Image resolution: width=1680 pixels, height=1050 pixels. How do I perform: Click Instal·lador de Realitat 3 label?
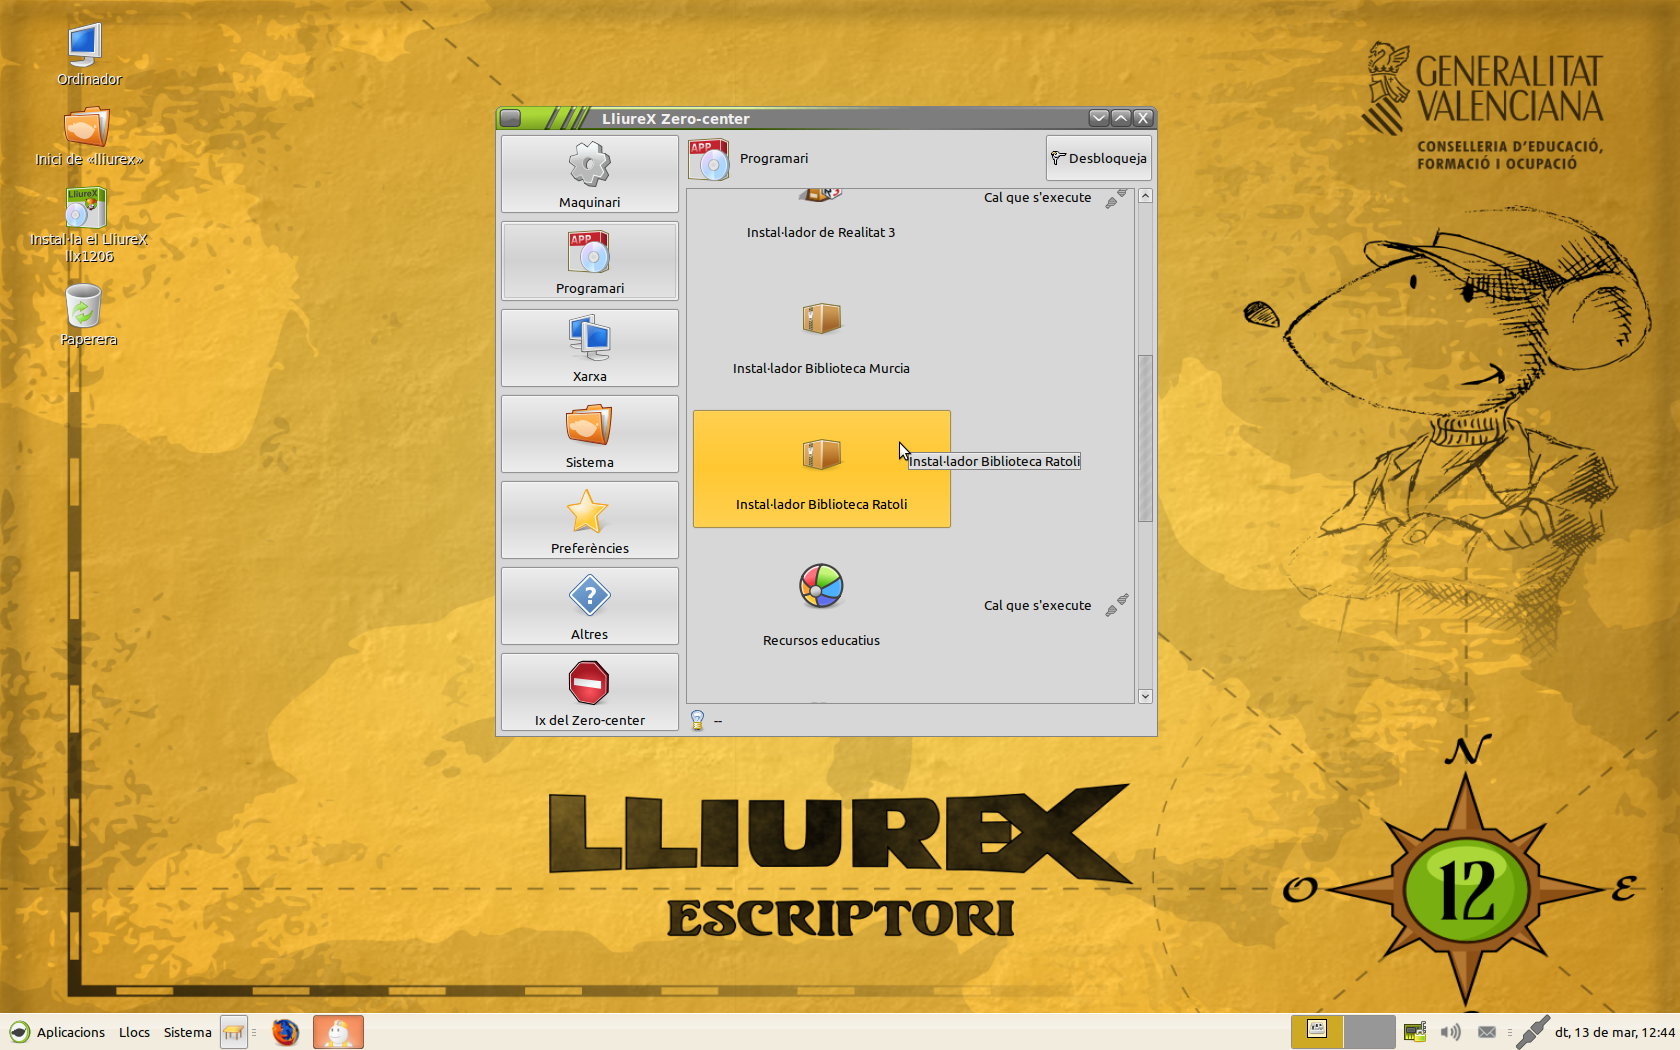click(821, 232)
